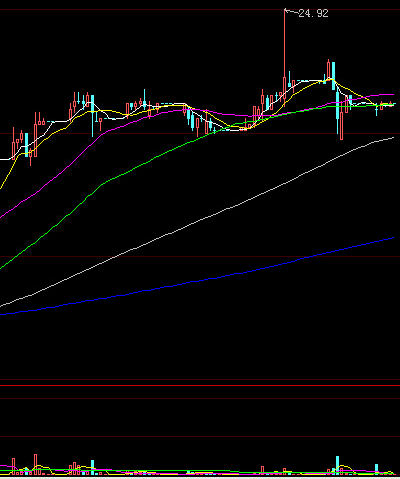Click the thick red horizontal separator line
The width and height of the screenshot is (400, 479).
click(x=200, y=386)
